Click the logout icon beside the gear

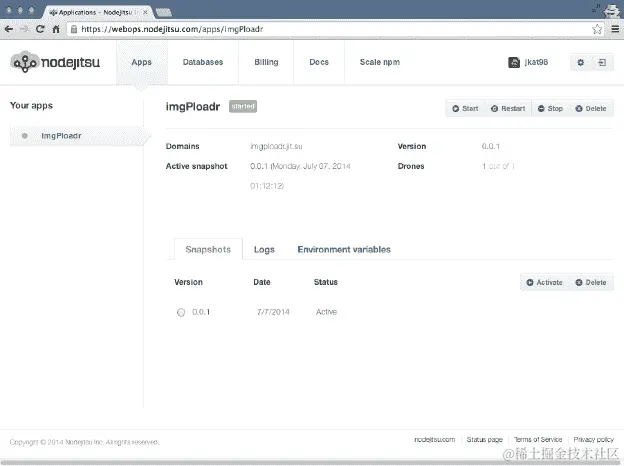[x=602, y=62]
